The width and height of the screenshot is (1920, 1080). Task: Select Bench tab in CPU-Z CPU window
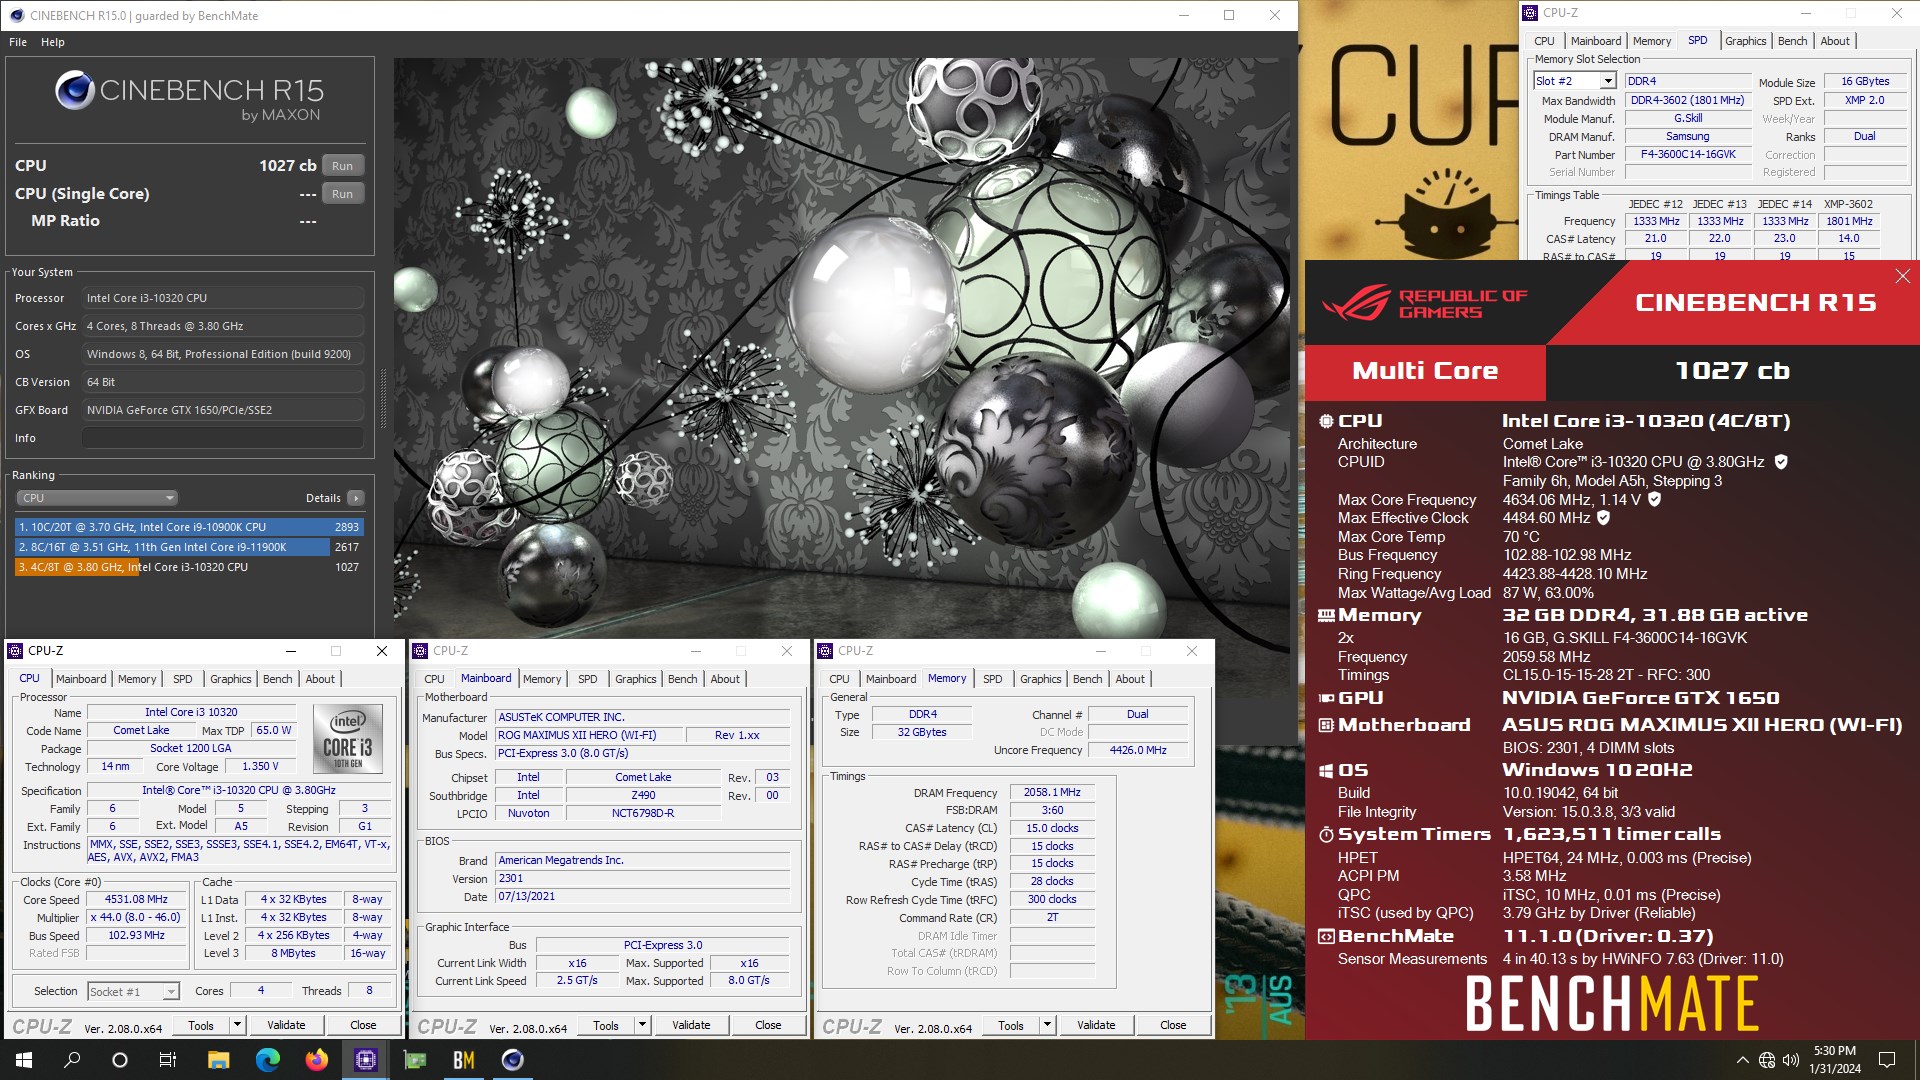click(x=278, y=679)
